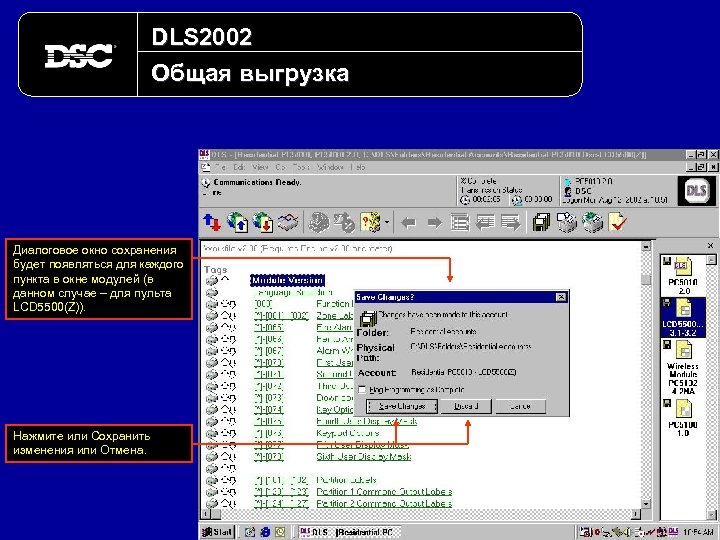
Task: Click printer tag icon on Partition Labels row
Action: coord(211,480)
